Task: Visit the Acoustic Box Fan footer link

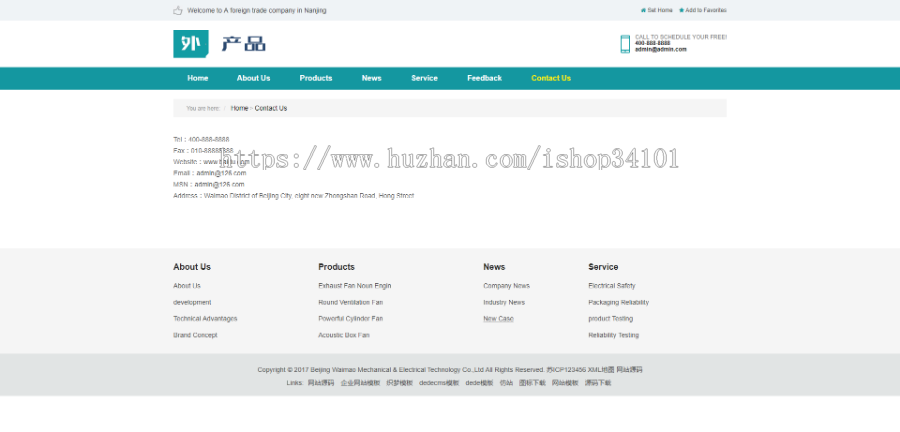Action: pyautogui.click(x=343, y=335)
